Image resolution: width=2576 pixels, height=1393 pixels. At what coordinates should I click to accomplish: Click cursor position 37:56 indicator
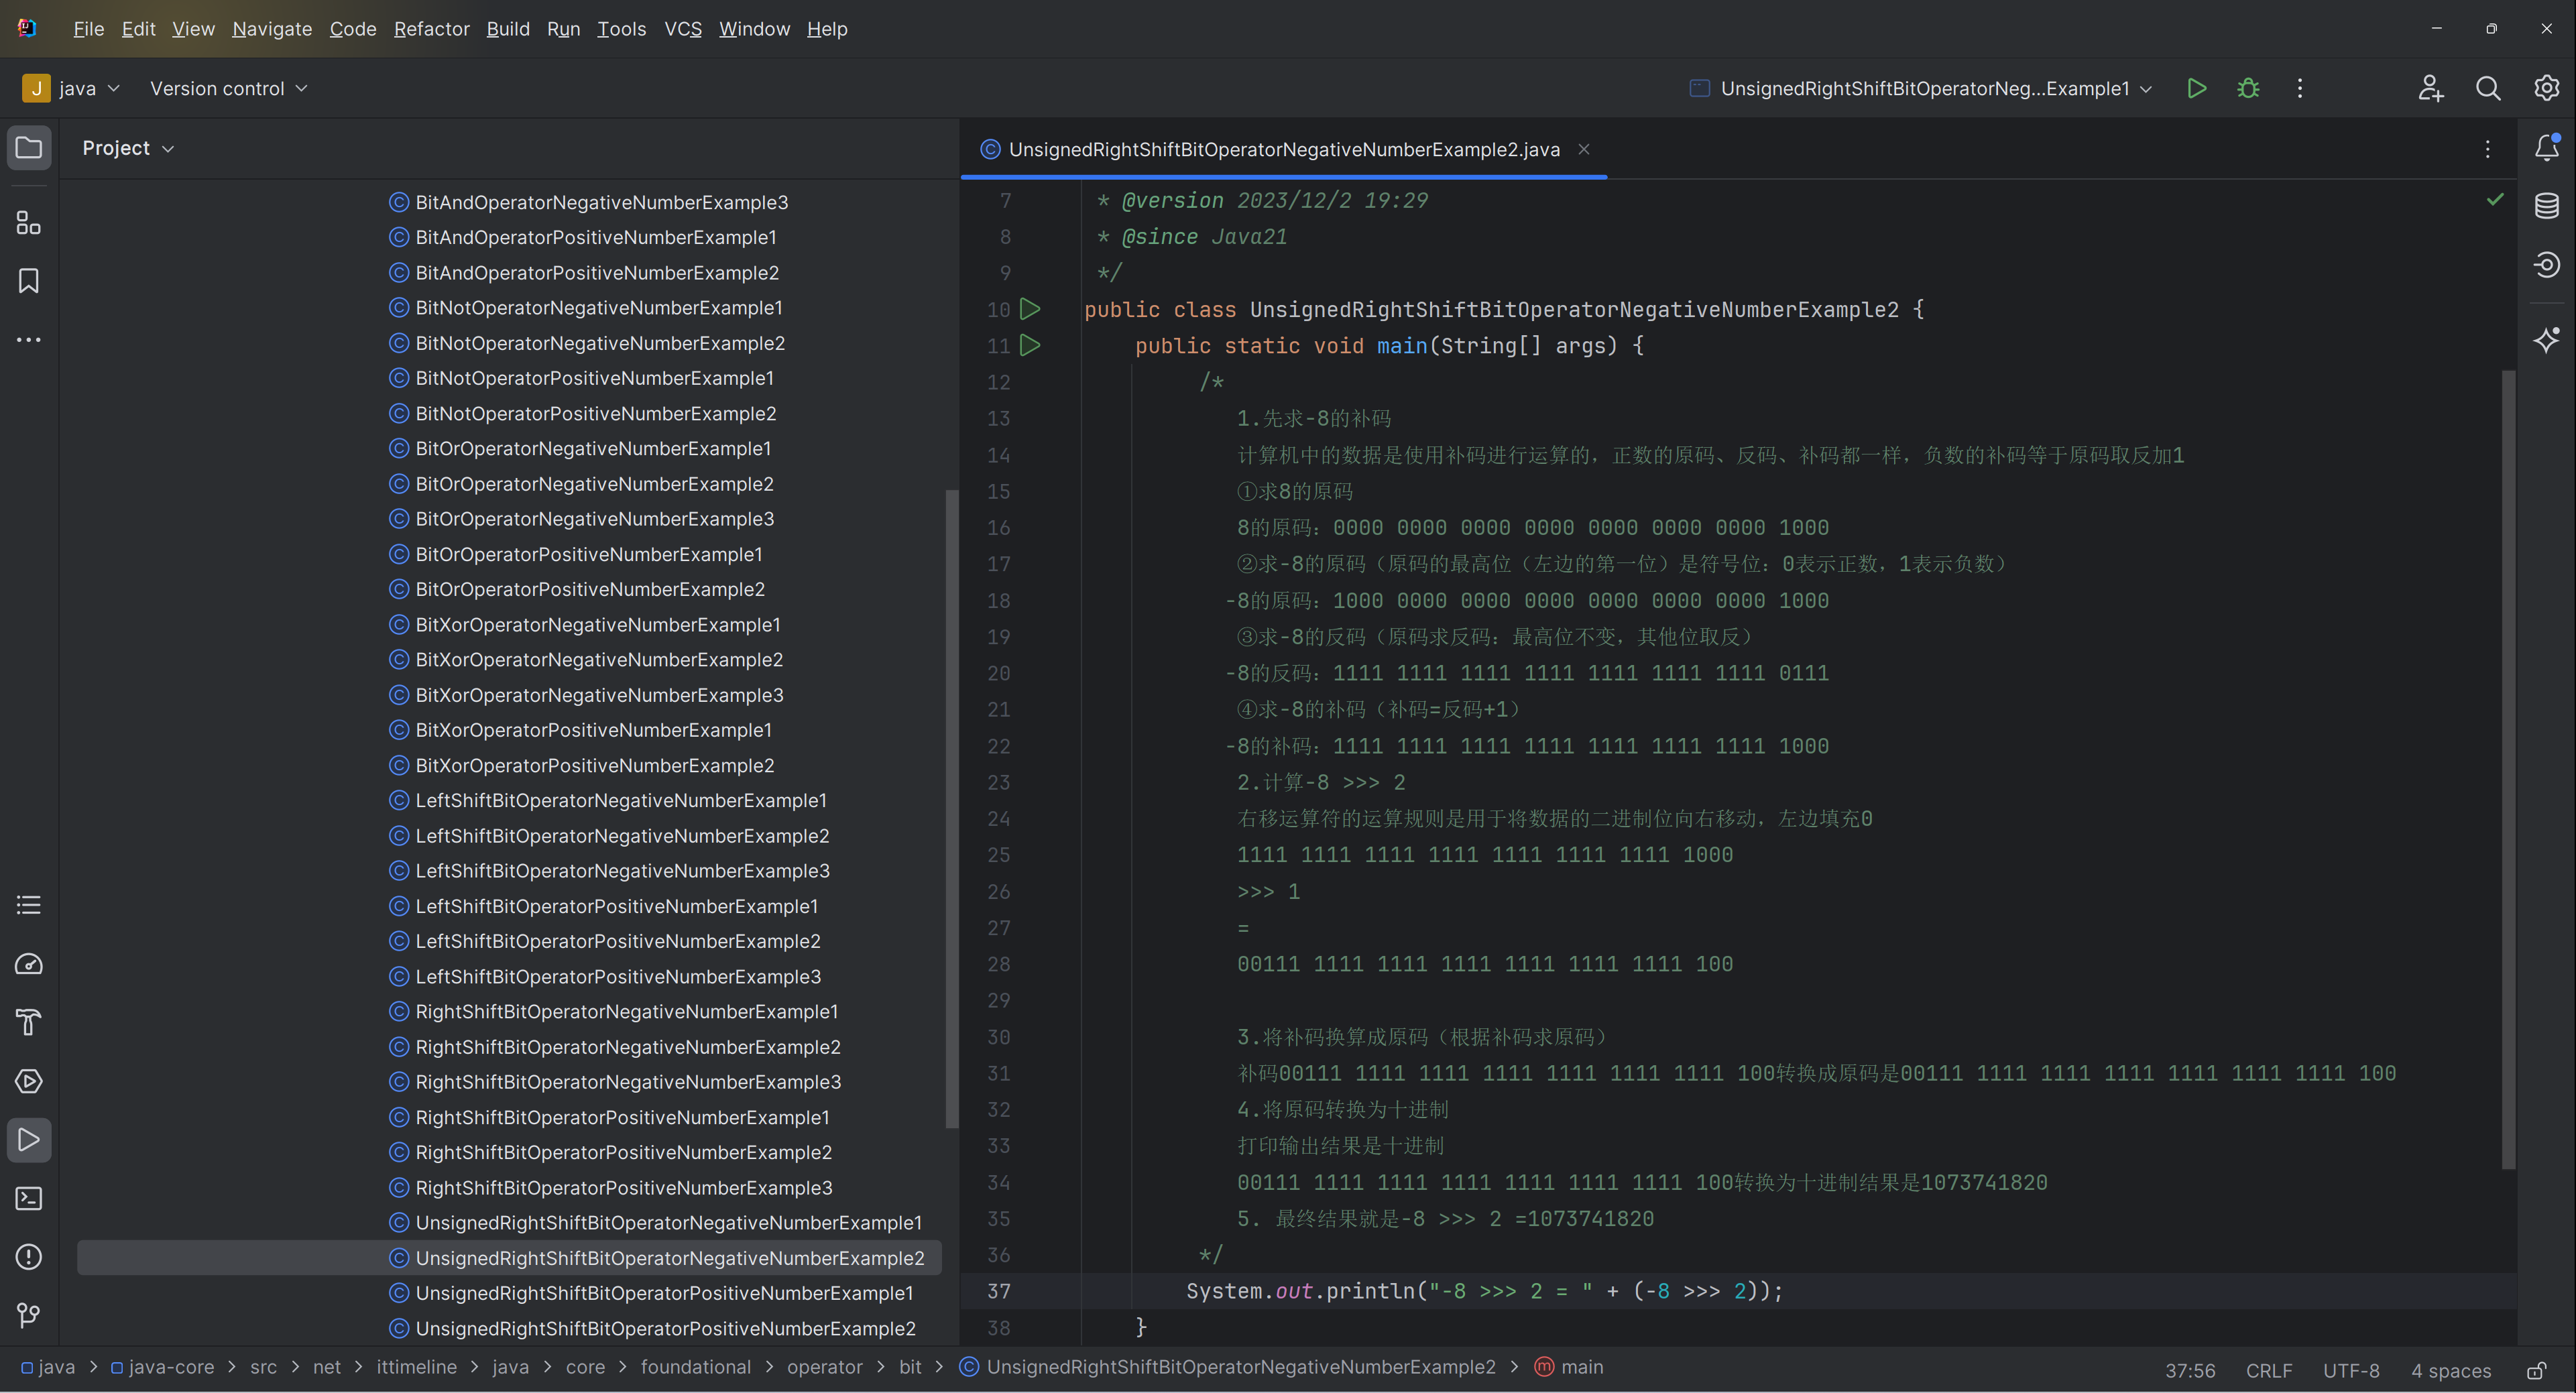point(2190,1370)
